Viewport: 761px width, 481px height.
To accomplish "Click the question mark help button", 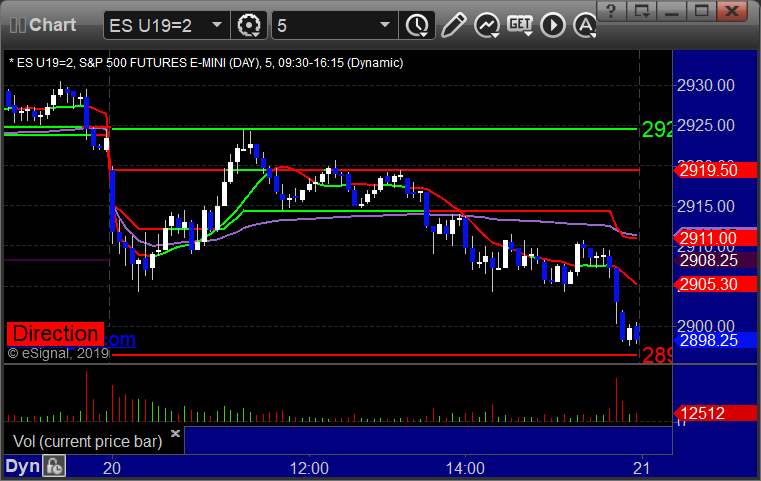I will 611,10.
